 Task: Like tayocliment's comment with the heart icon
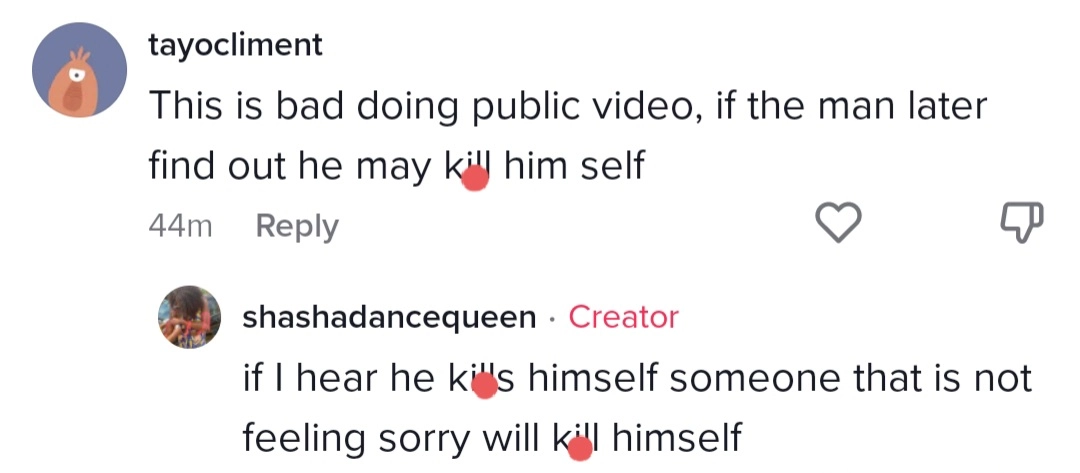pos(838,222)
